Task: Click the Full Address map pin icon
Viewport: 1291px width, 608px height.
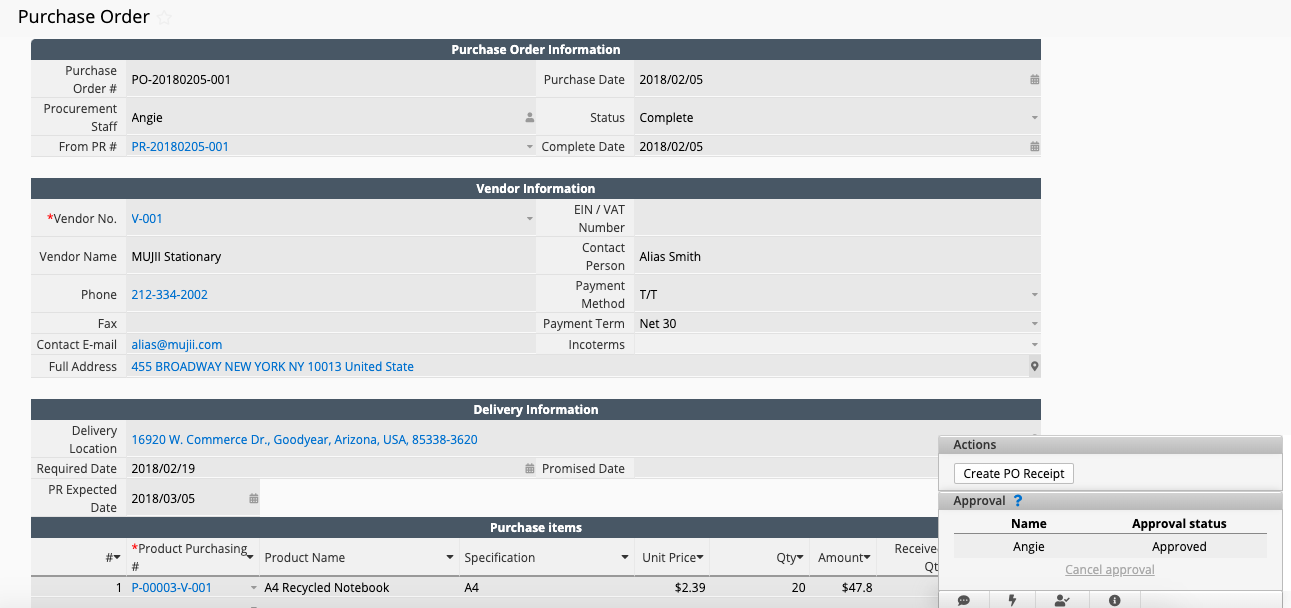Action: pyautogui.click(x=1034, y=367)
